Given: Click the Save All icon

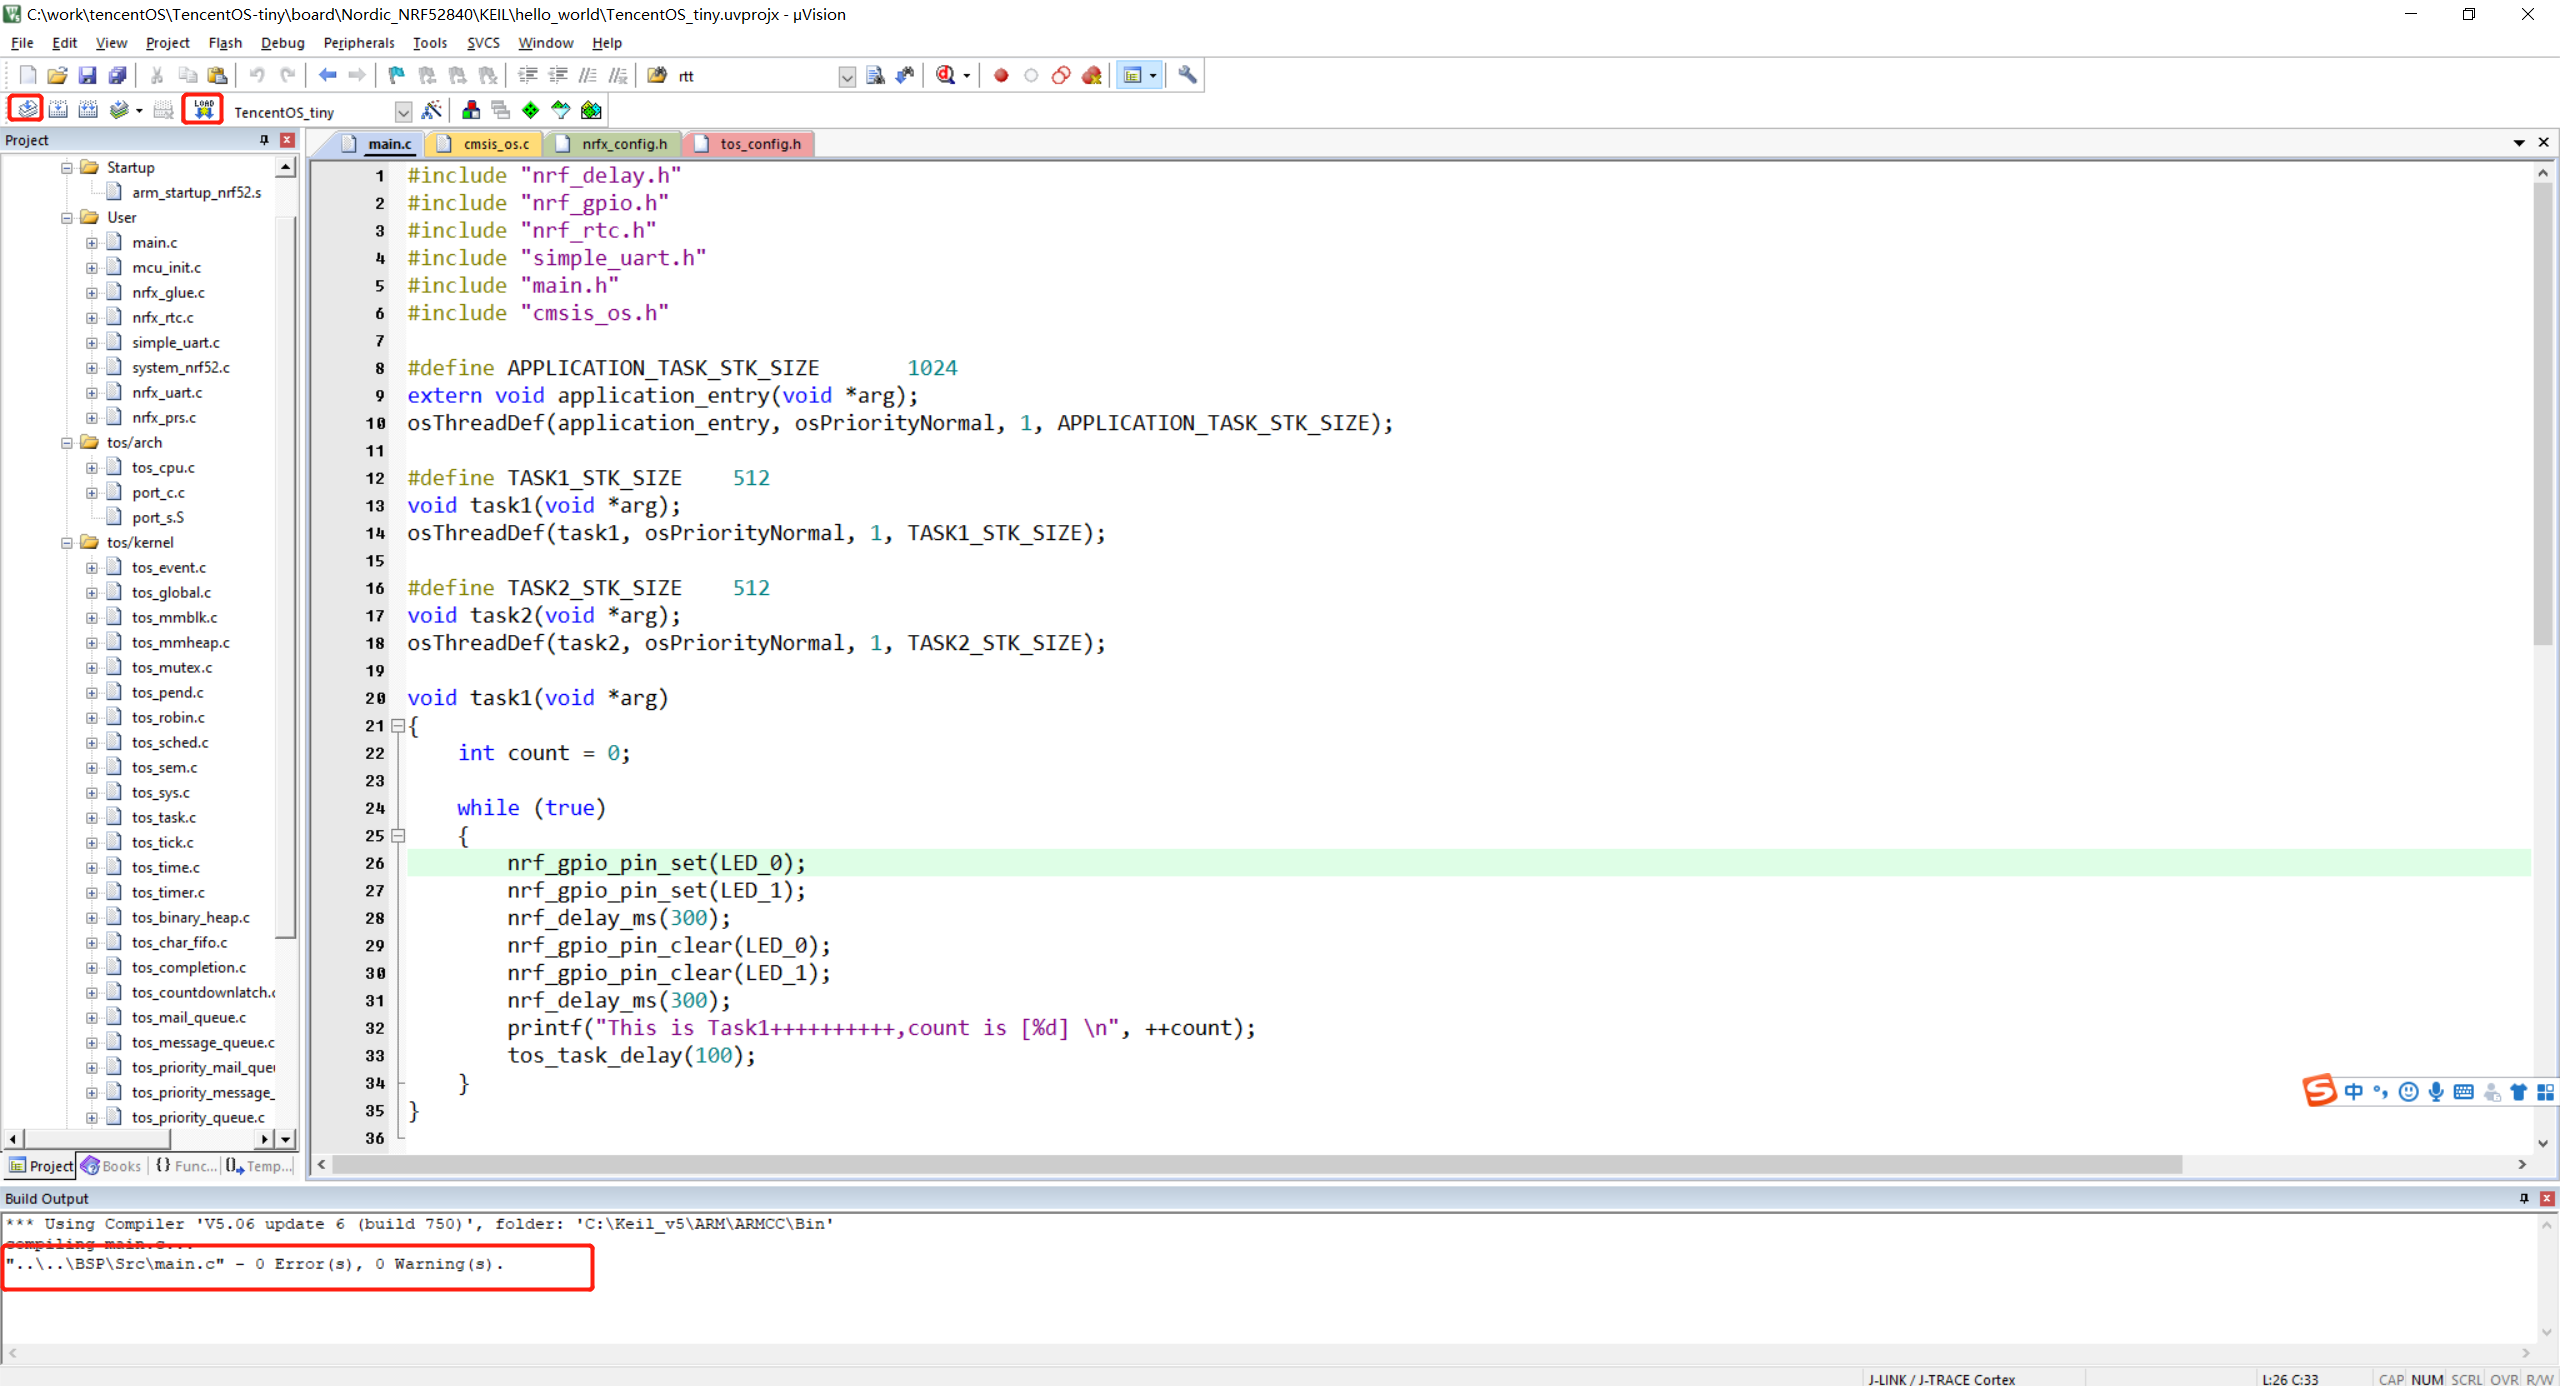Looking at the screenshot, I should (117, 75).
